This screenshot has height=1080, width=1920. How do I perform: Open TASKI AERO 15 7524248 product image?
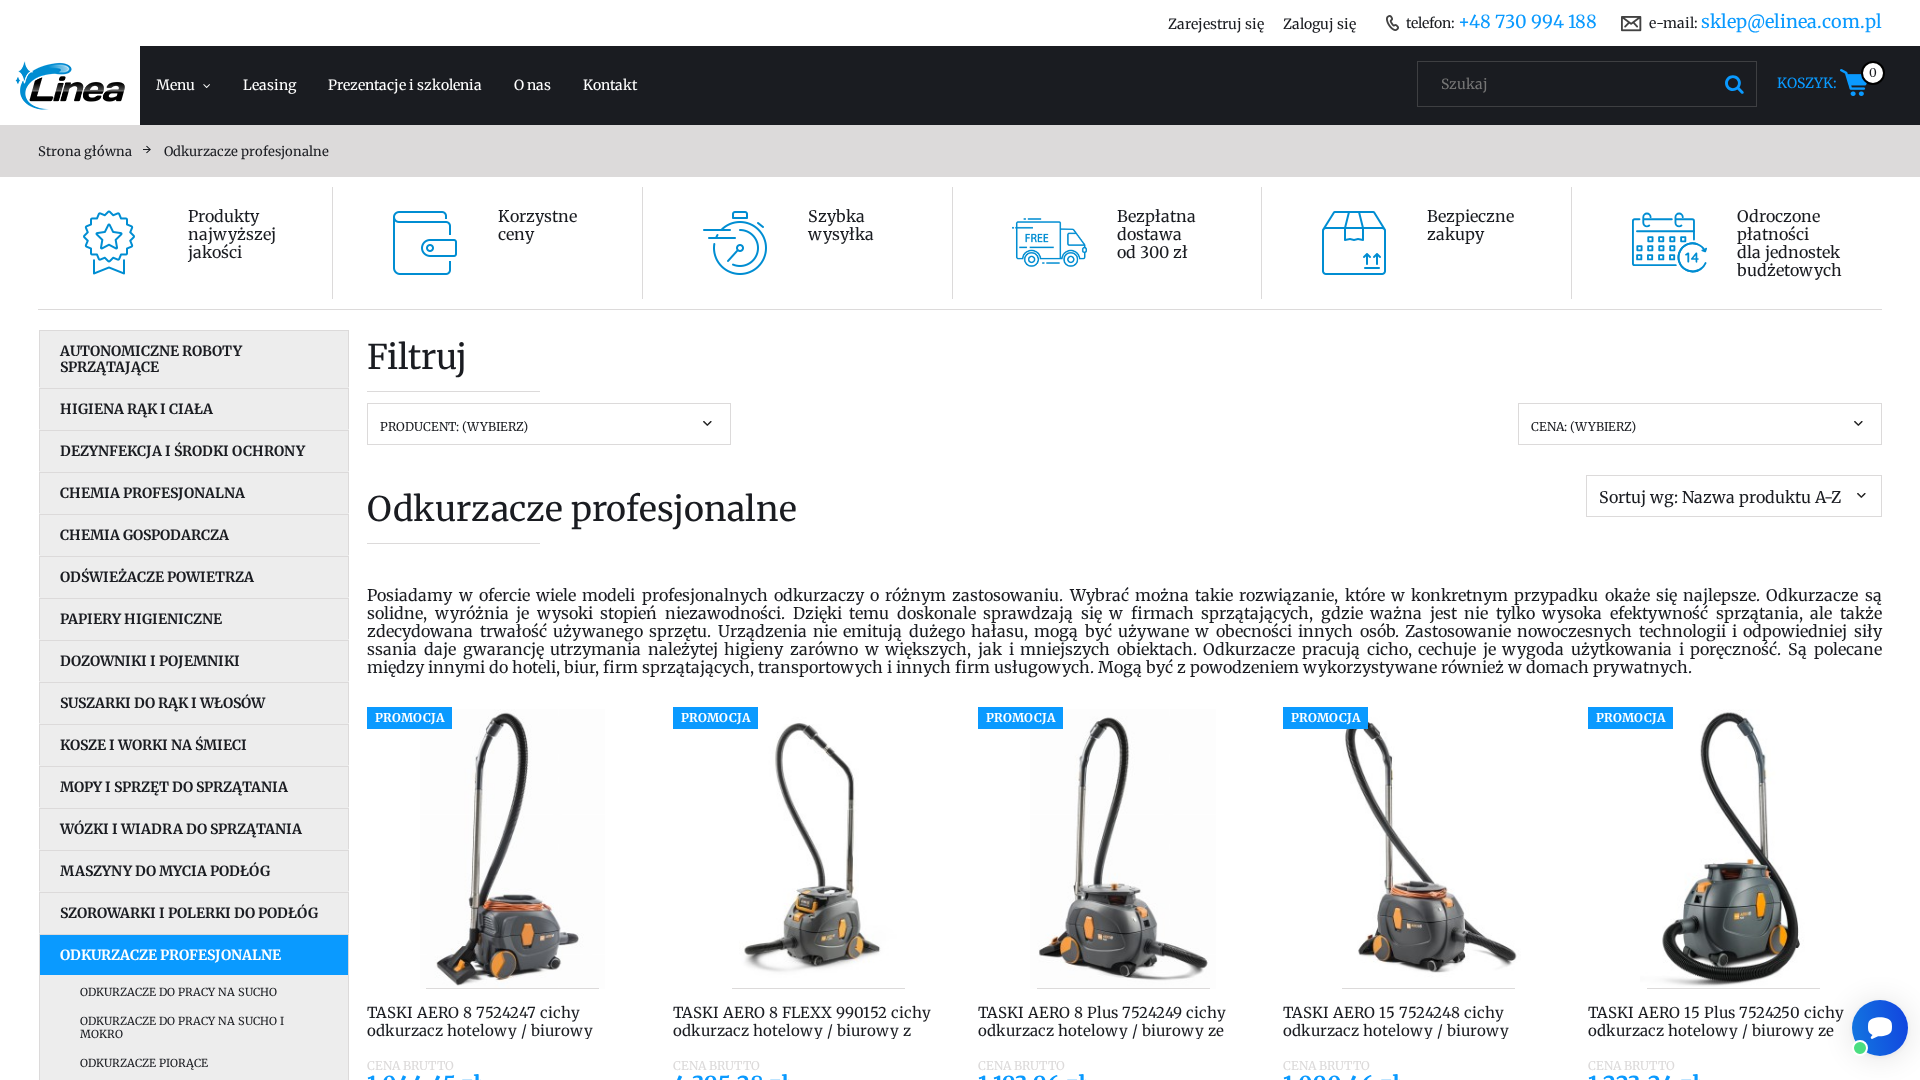1428,848
